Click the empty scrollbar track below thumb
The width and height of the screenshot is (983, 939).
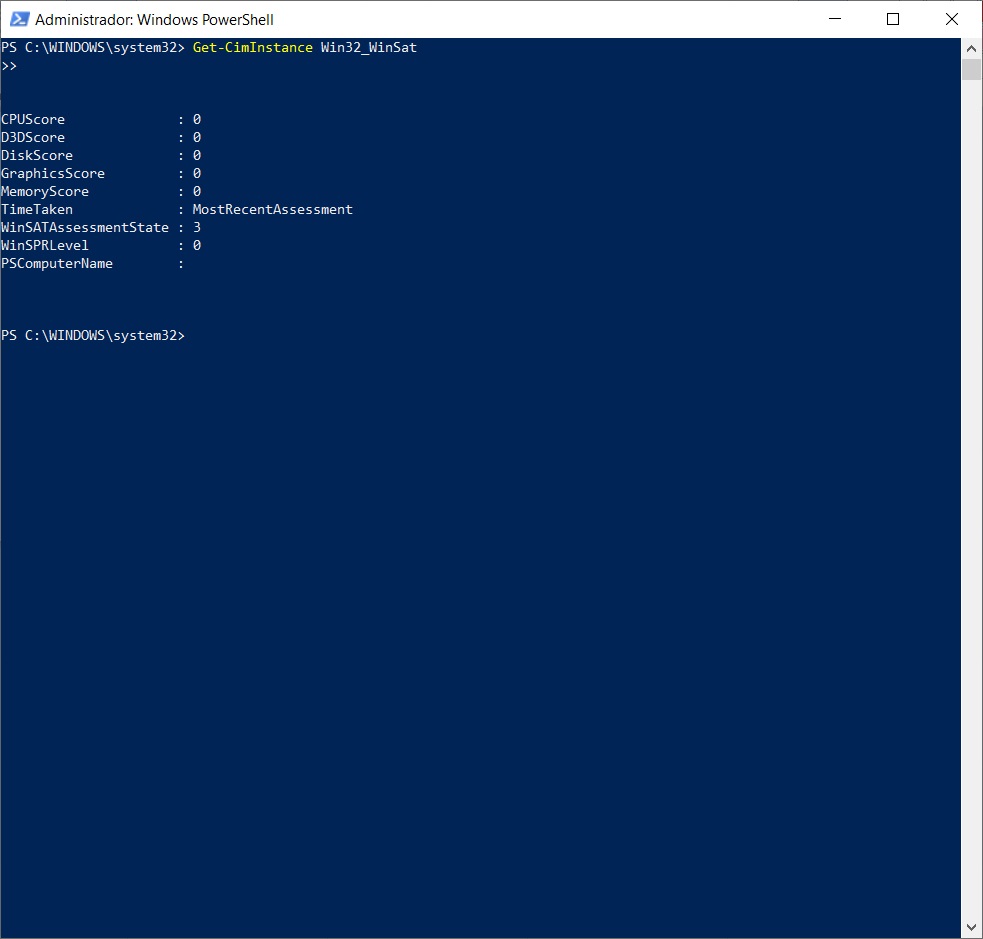971,500
